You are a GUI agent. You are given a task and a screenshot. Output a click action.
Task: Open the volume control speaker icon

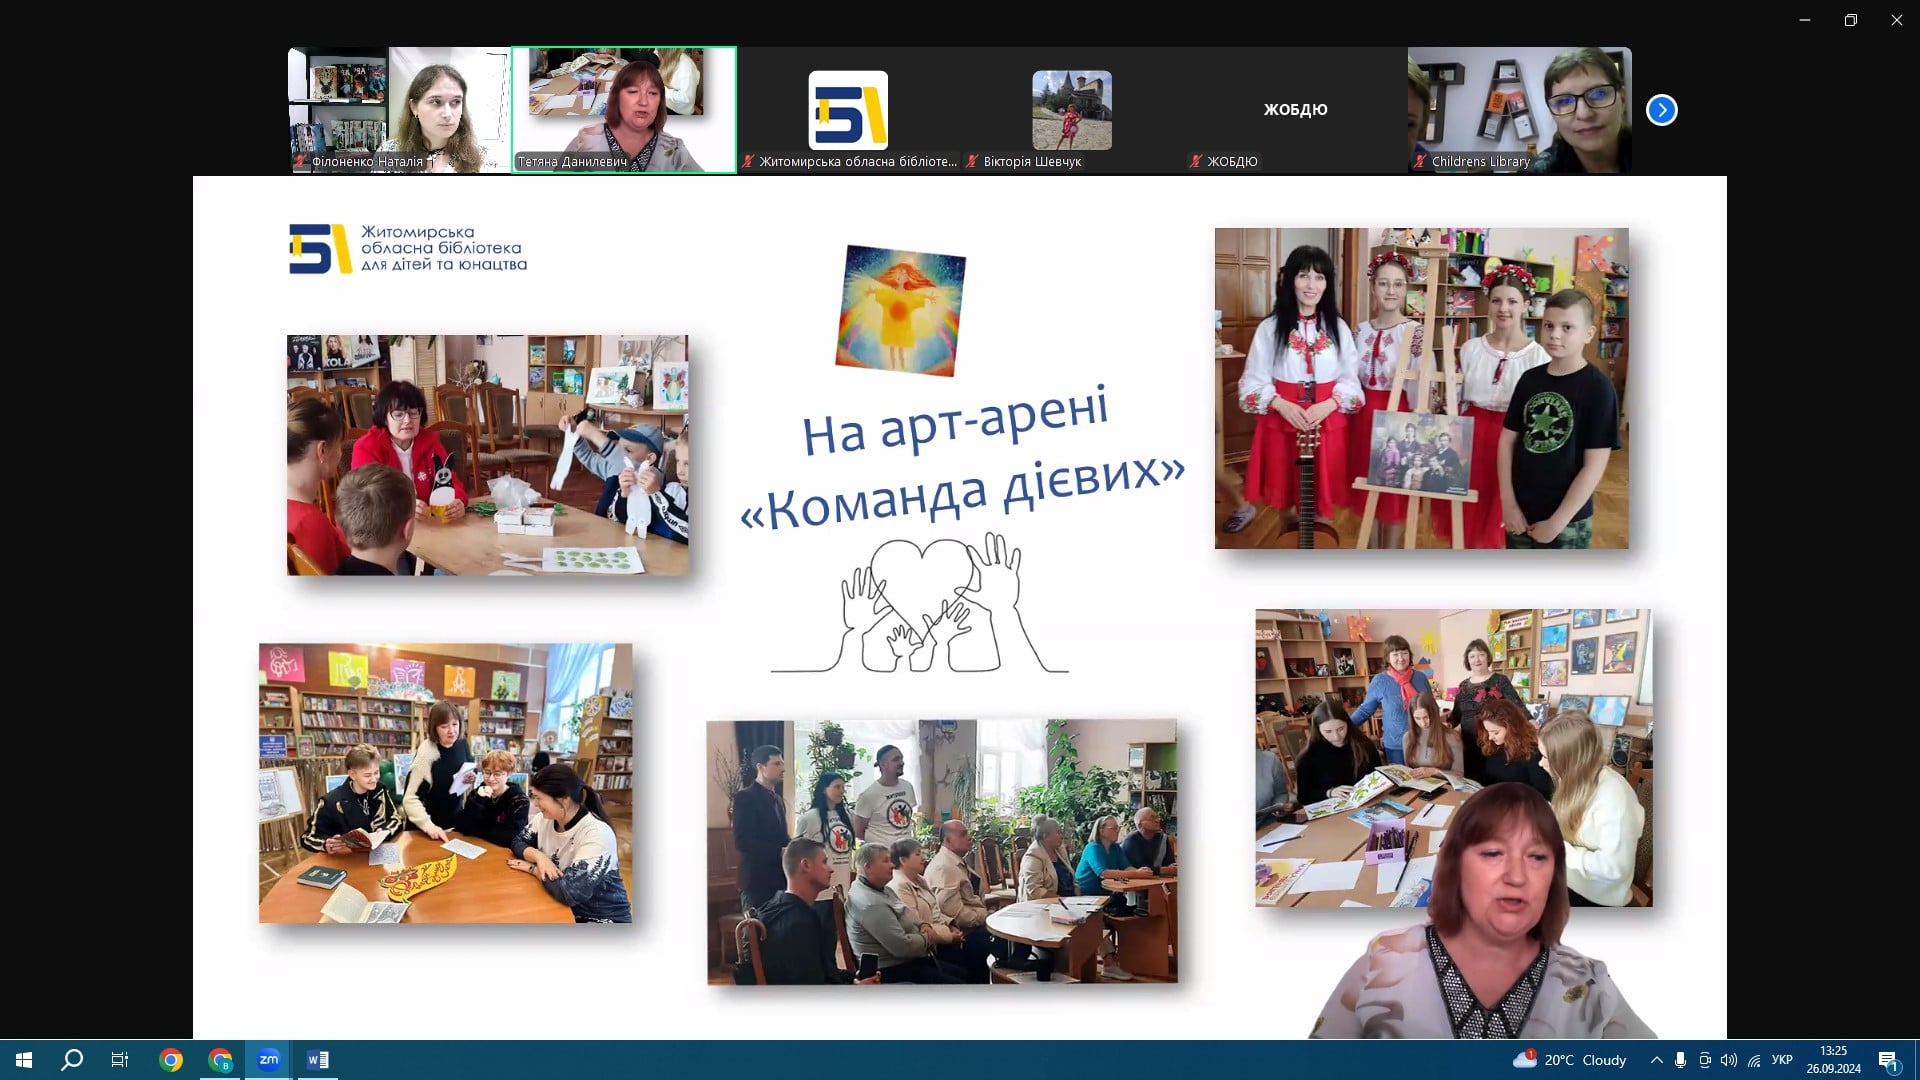(1729, 1060)
